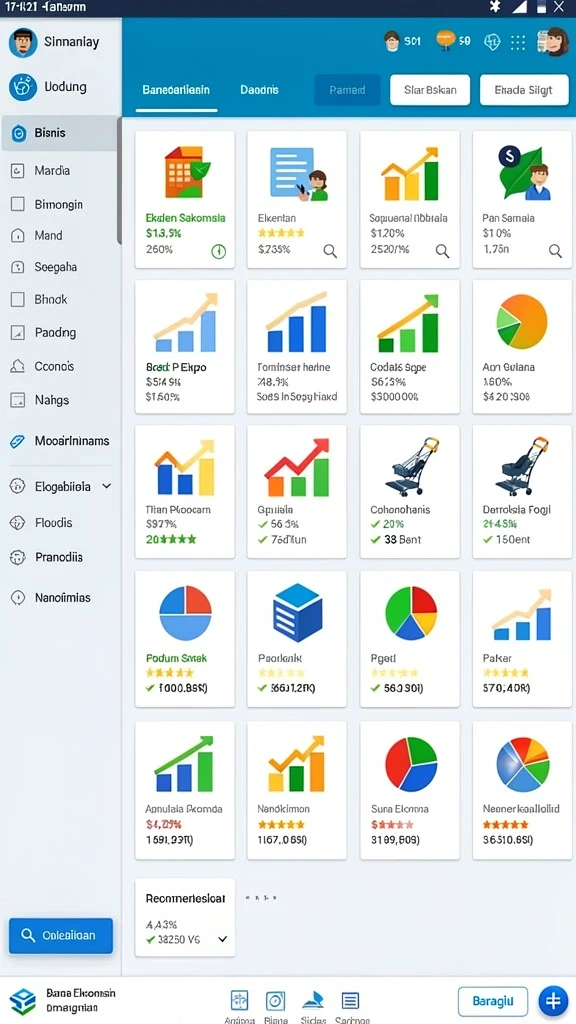Toggle the Bhnok checkbox in sidebar
Screen dimensions: 576x1024
point(18,300)
